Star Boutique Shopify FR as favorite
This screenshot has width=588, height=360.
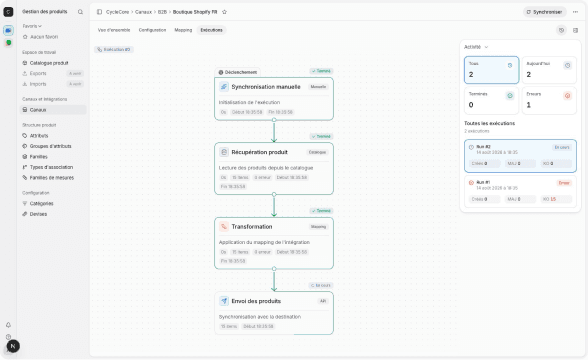[x=225, y=12]
